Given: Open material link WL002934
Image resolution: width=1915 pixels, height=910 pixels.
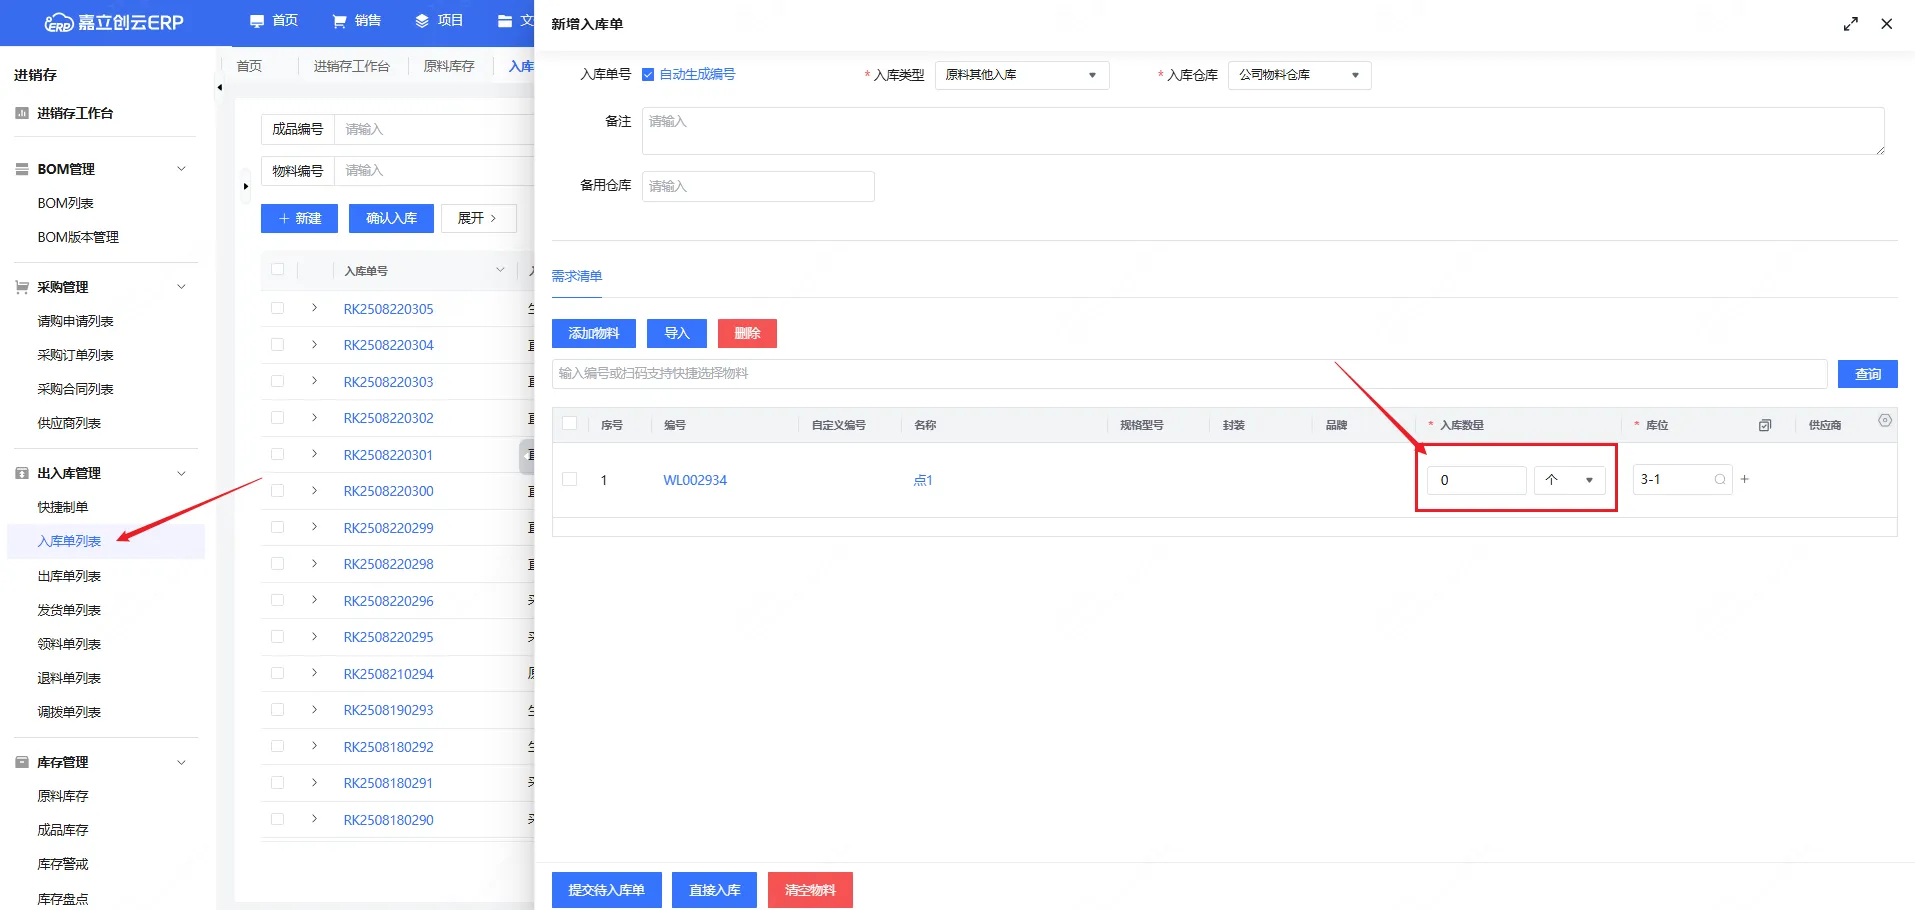Looking at the screenshot, I should (695, 480).
